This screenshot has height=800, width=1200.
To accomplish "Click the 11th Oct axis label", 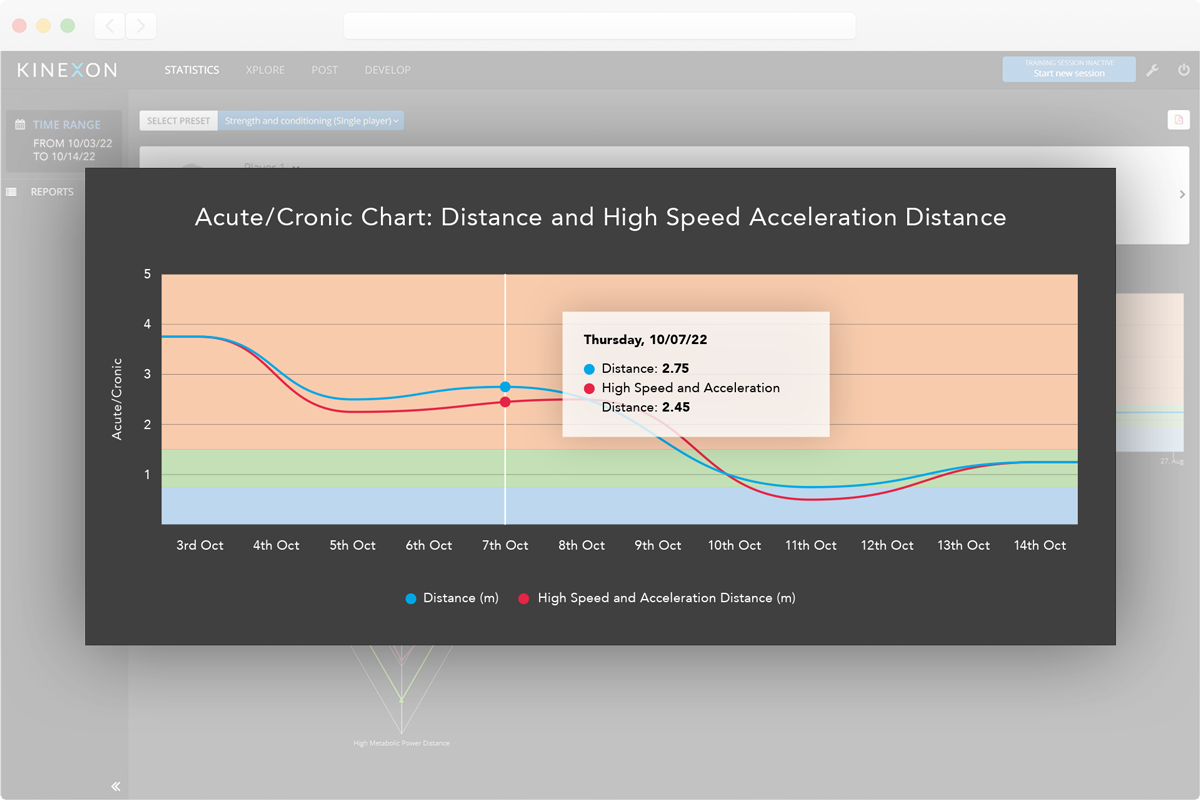I will 811,545.
